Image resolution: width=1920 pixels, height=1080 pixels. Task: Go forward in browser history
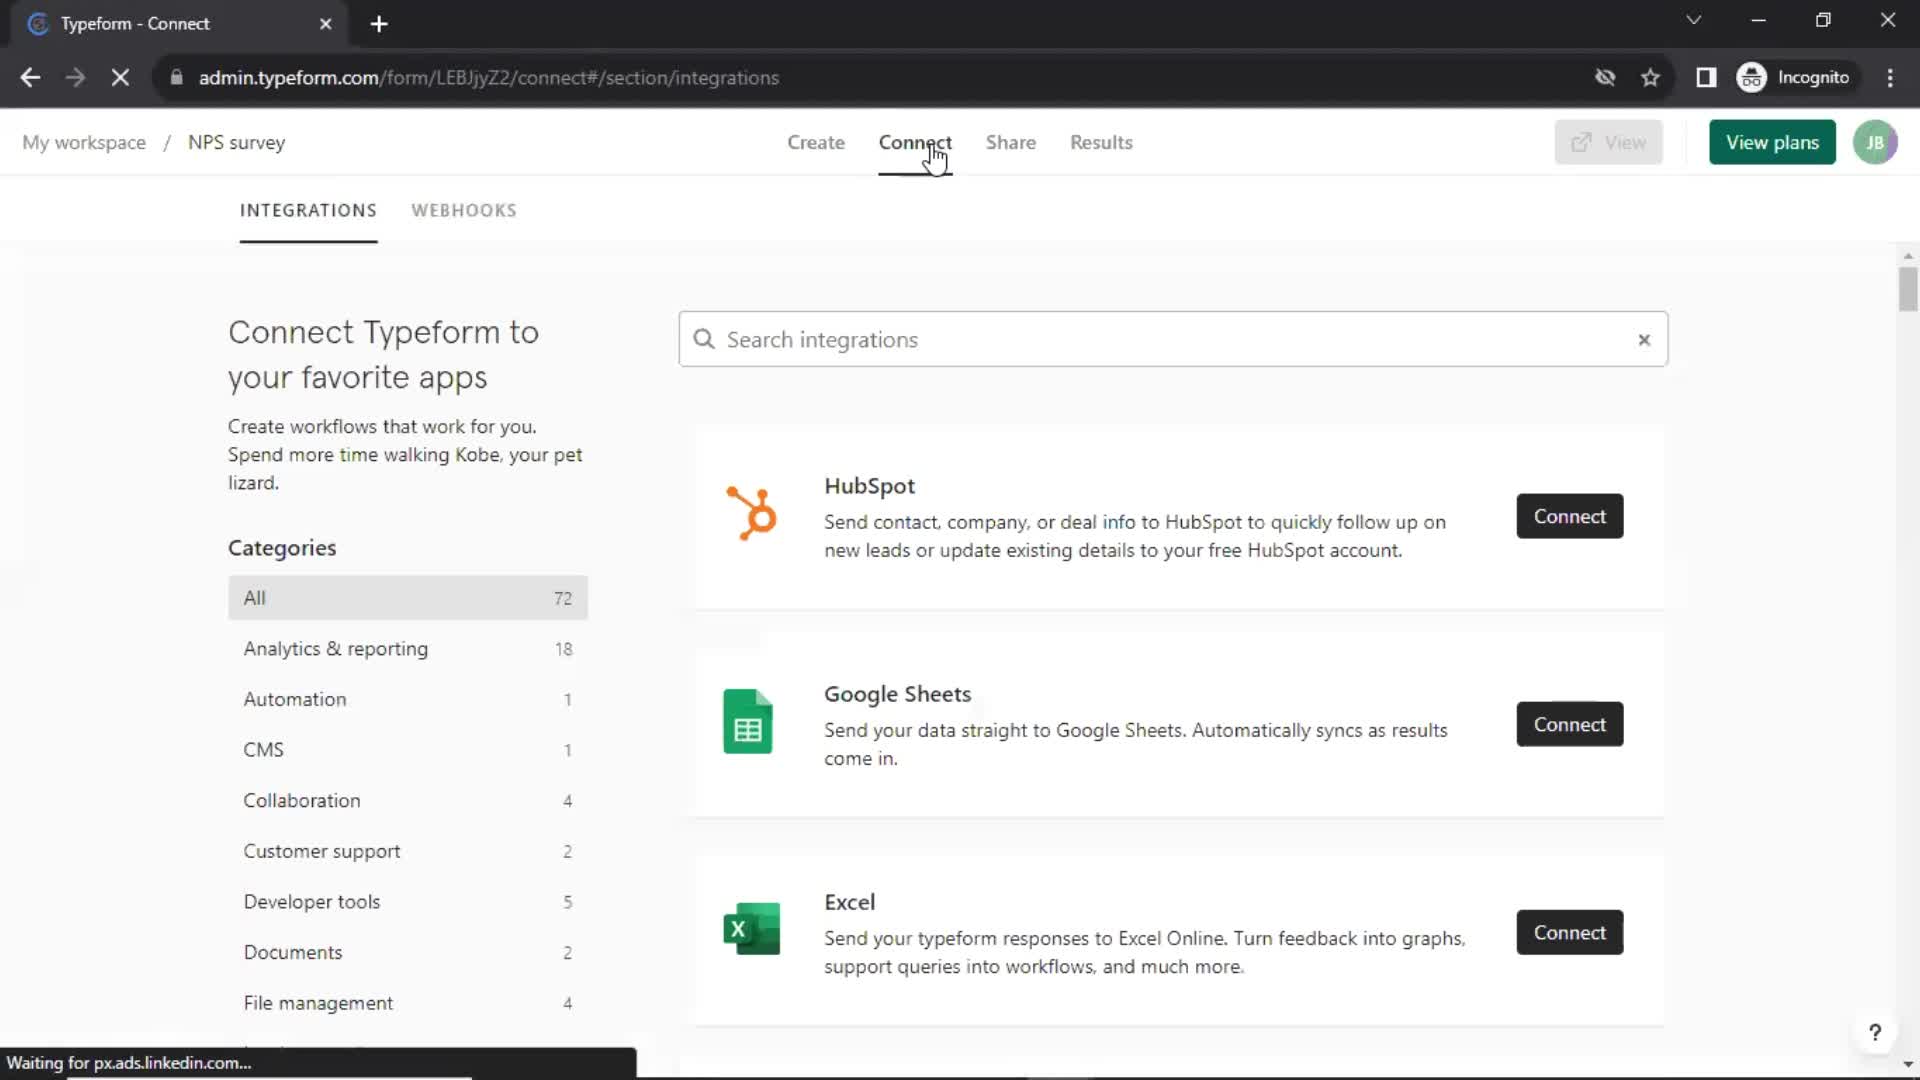click(x=75, y=77)
